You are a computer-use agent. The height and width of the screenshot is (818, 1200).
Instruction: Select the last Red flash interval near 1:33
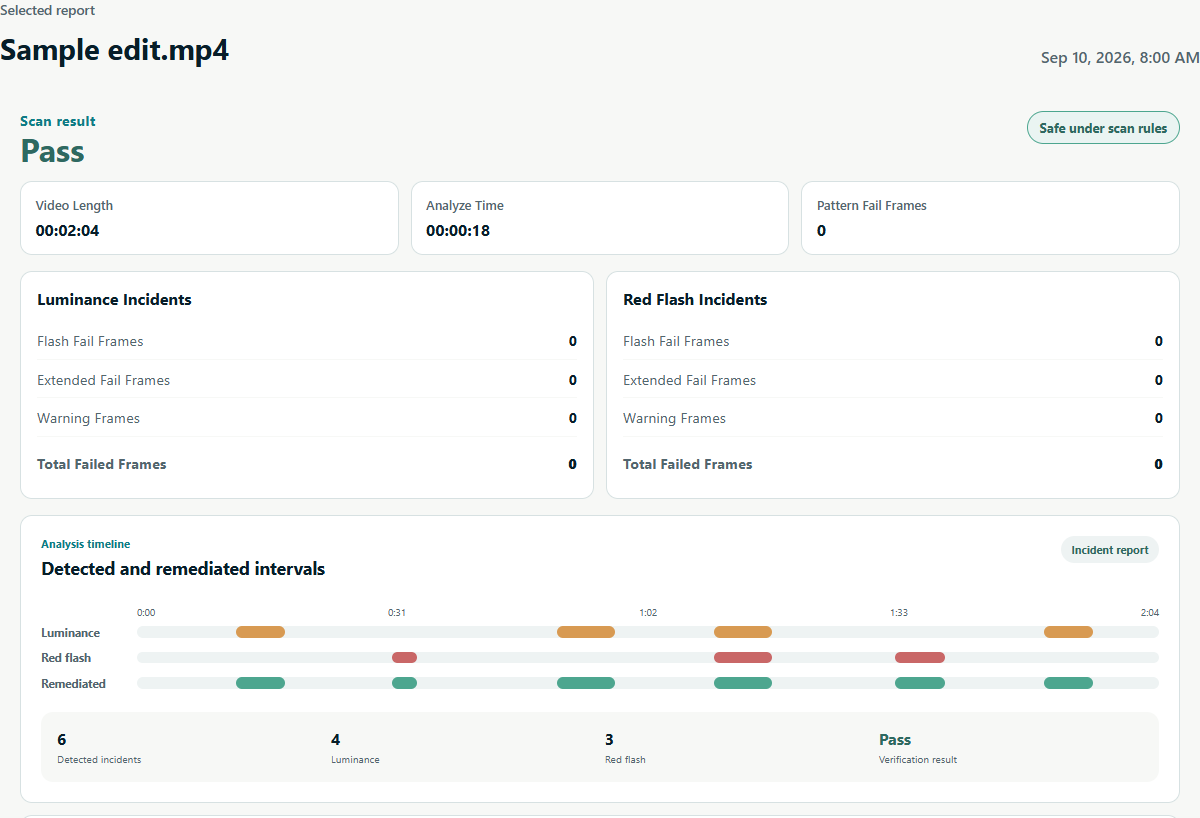[x=920, y=657]
